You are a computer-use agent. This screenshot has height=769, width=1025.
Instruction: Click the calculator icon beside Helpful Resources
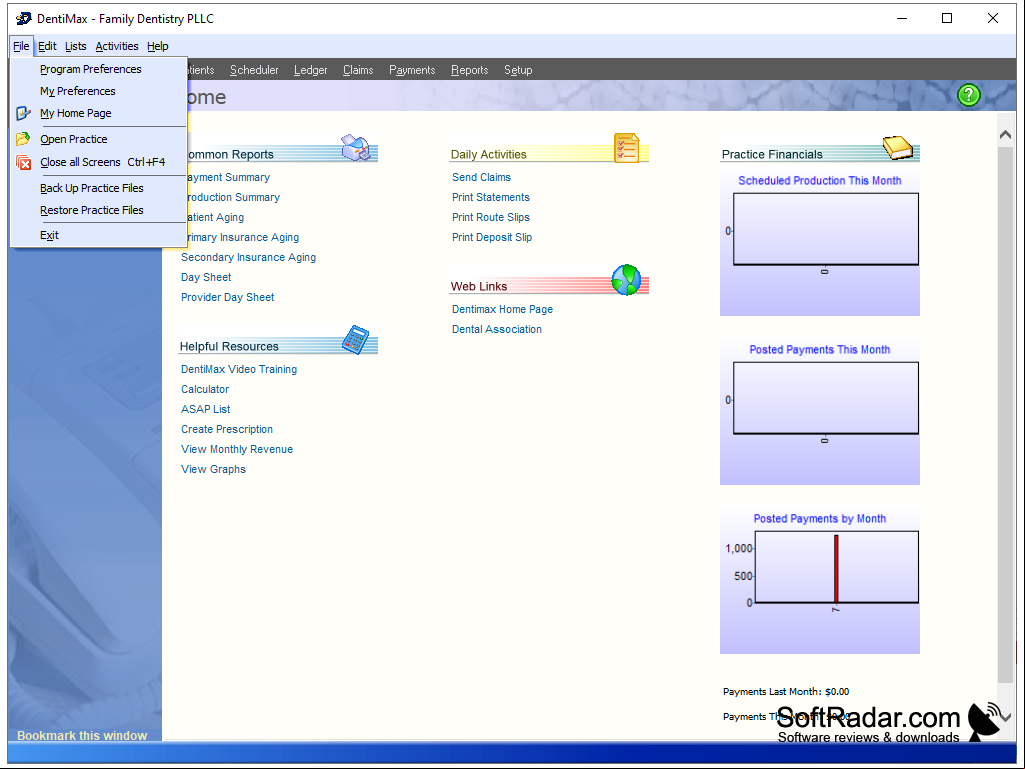tap(356, 340)
